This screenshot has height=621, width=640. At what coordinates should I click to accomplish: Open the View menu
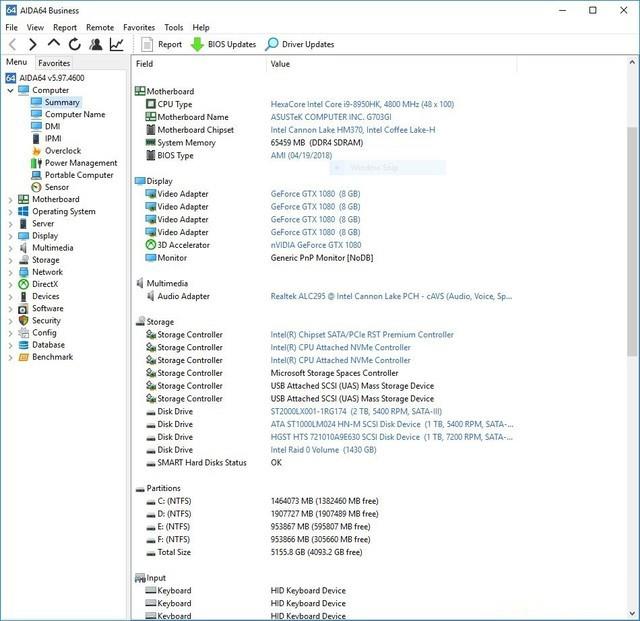(35, 27)
